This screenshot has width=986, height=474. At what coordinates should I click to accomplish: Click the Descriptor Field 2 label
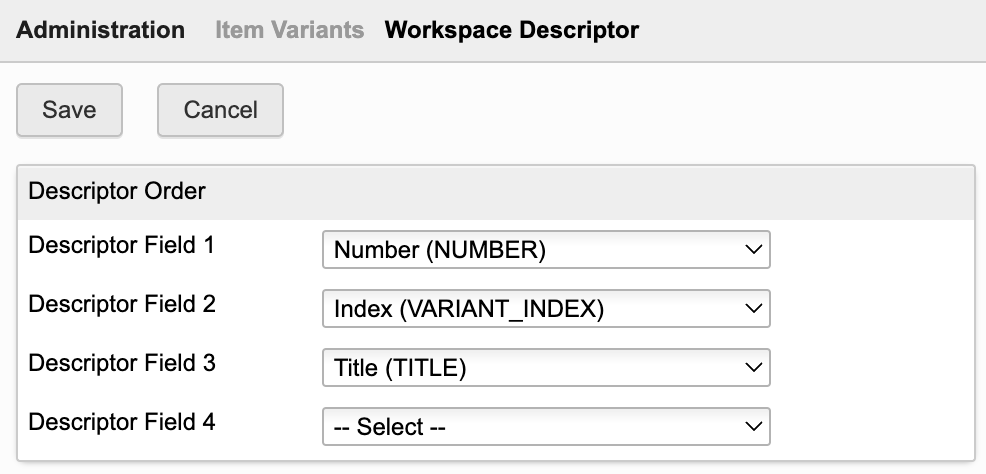pyautogui.click(x=122, y=304)
